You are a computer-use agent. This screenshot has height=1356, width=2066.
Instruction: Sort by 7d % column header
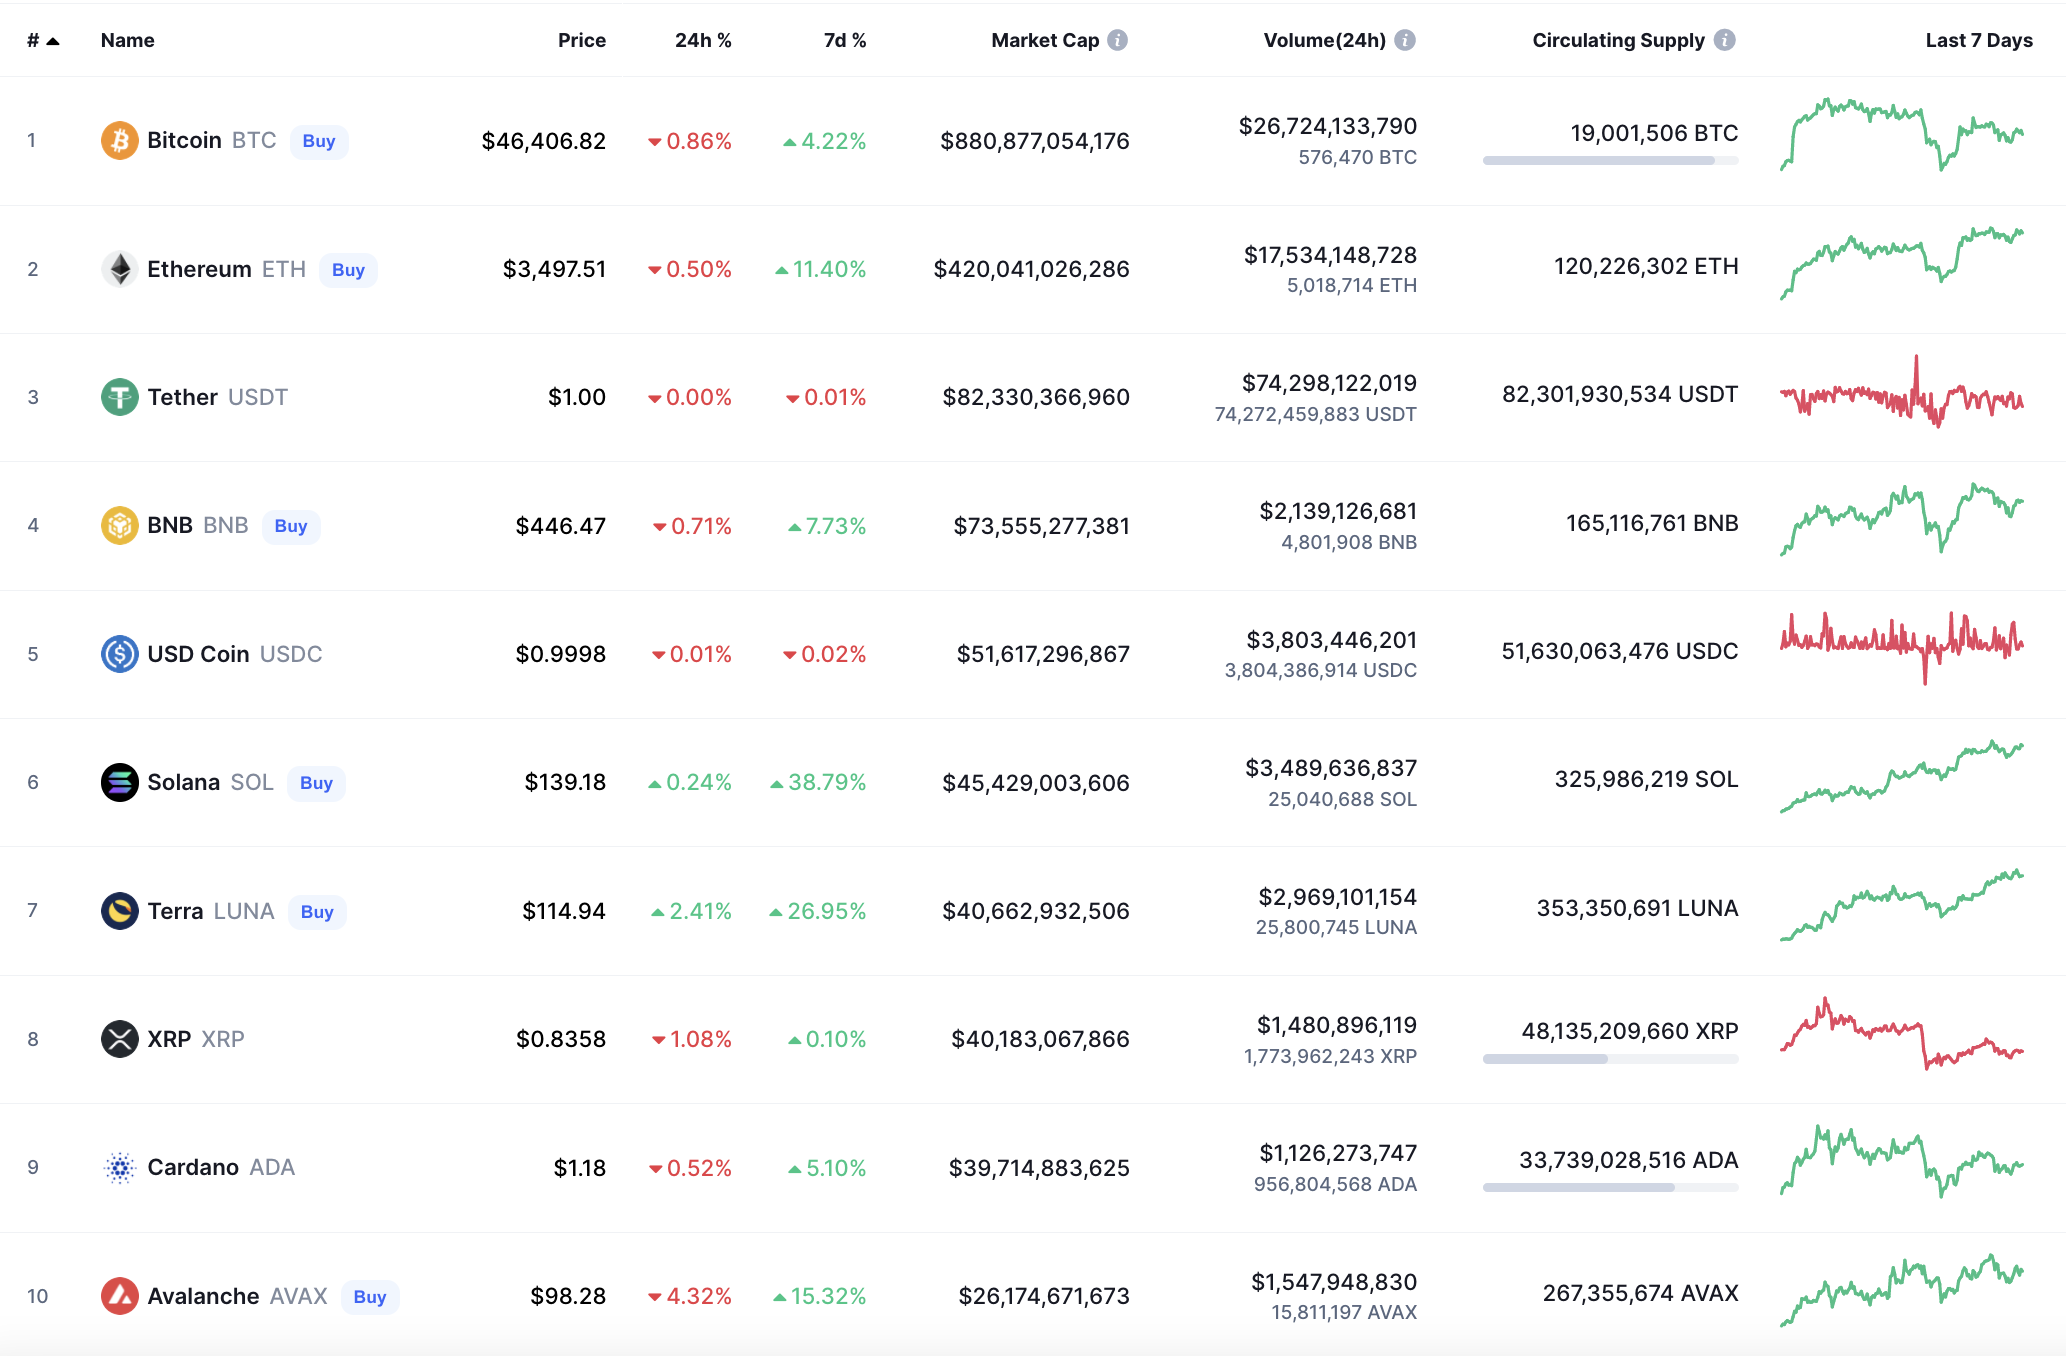tap(844, 40)
